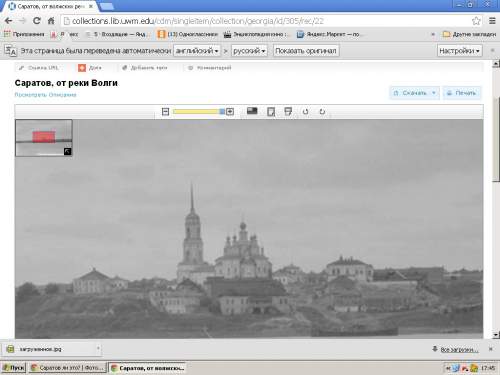Click the fit to width icon
This screenshot has width=500, height=375.
[x=288, y=111]
